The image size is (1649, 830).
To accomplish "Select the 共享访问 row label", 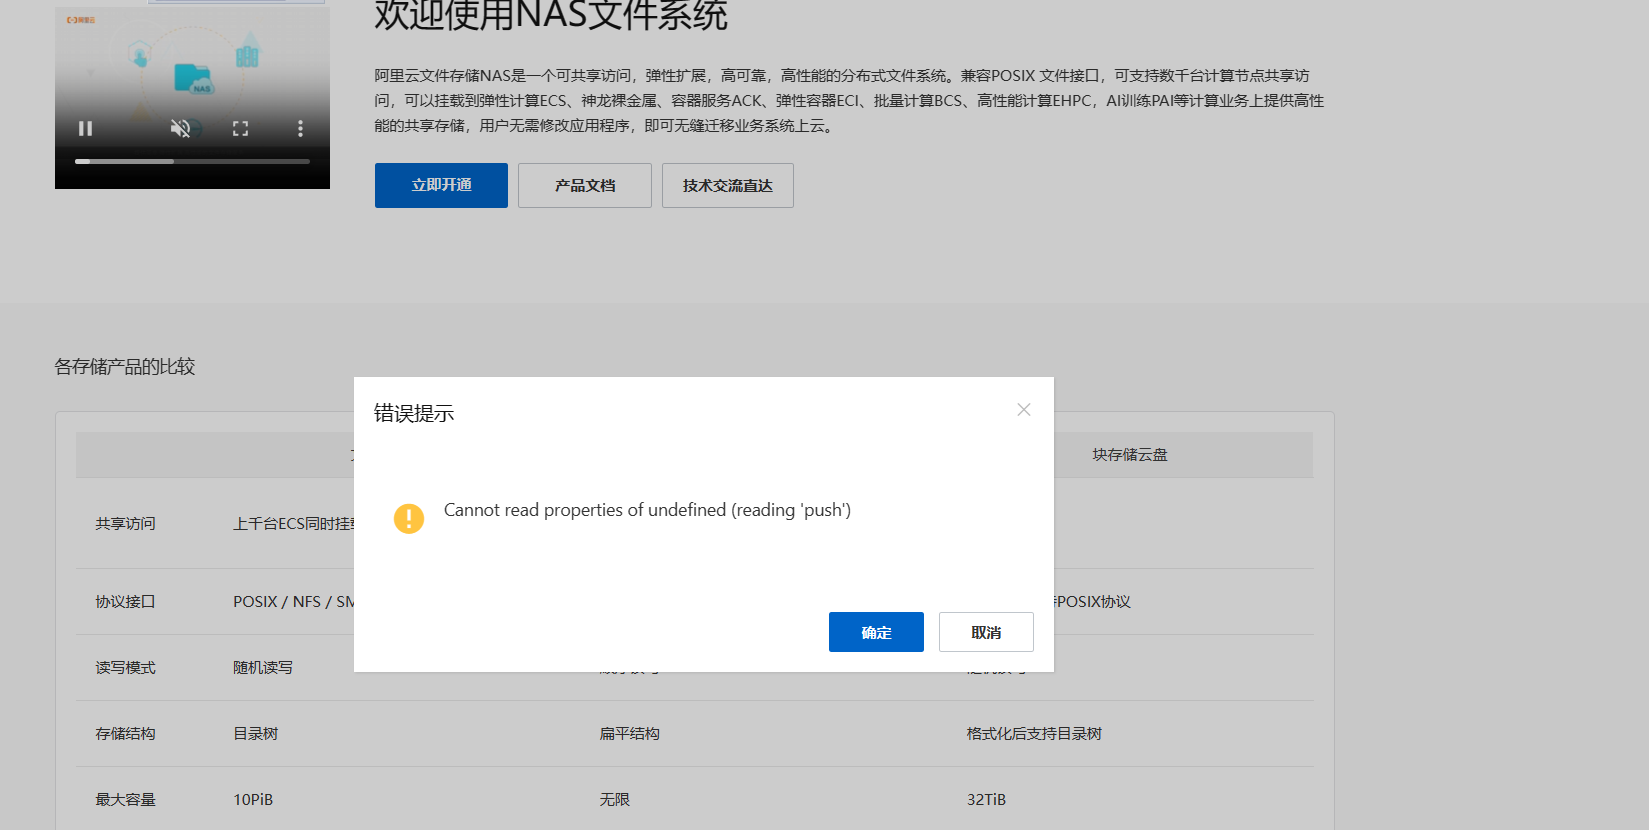I will coord(125,524).
